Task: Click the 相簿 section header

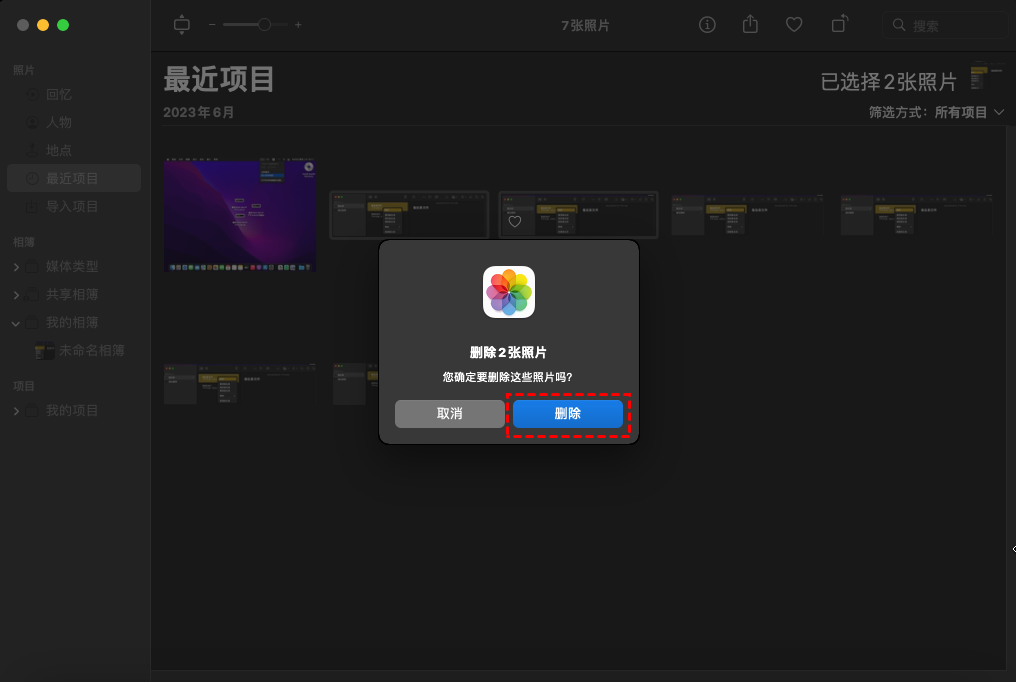Action: [24, 242]
